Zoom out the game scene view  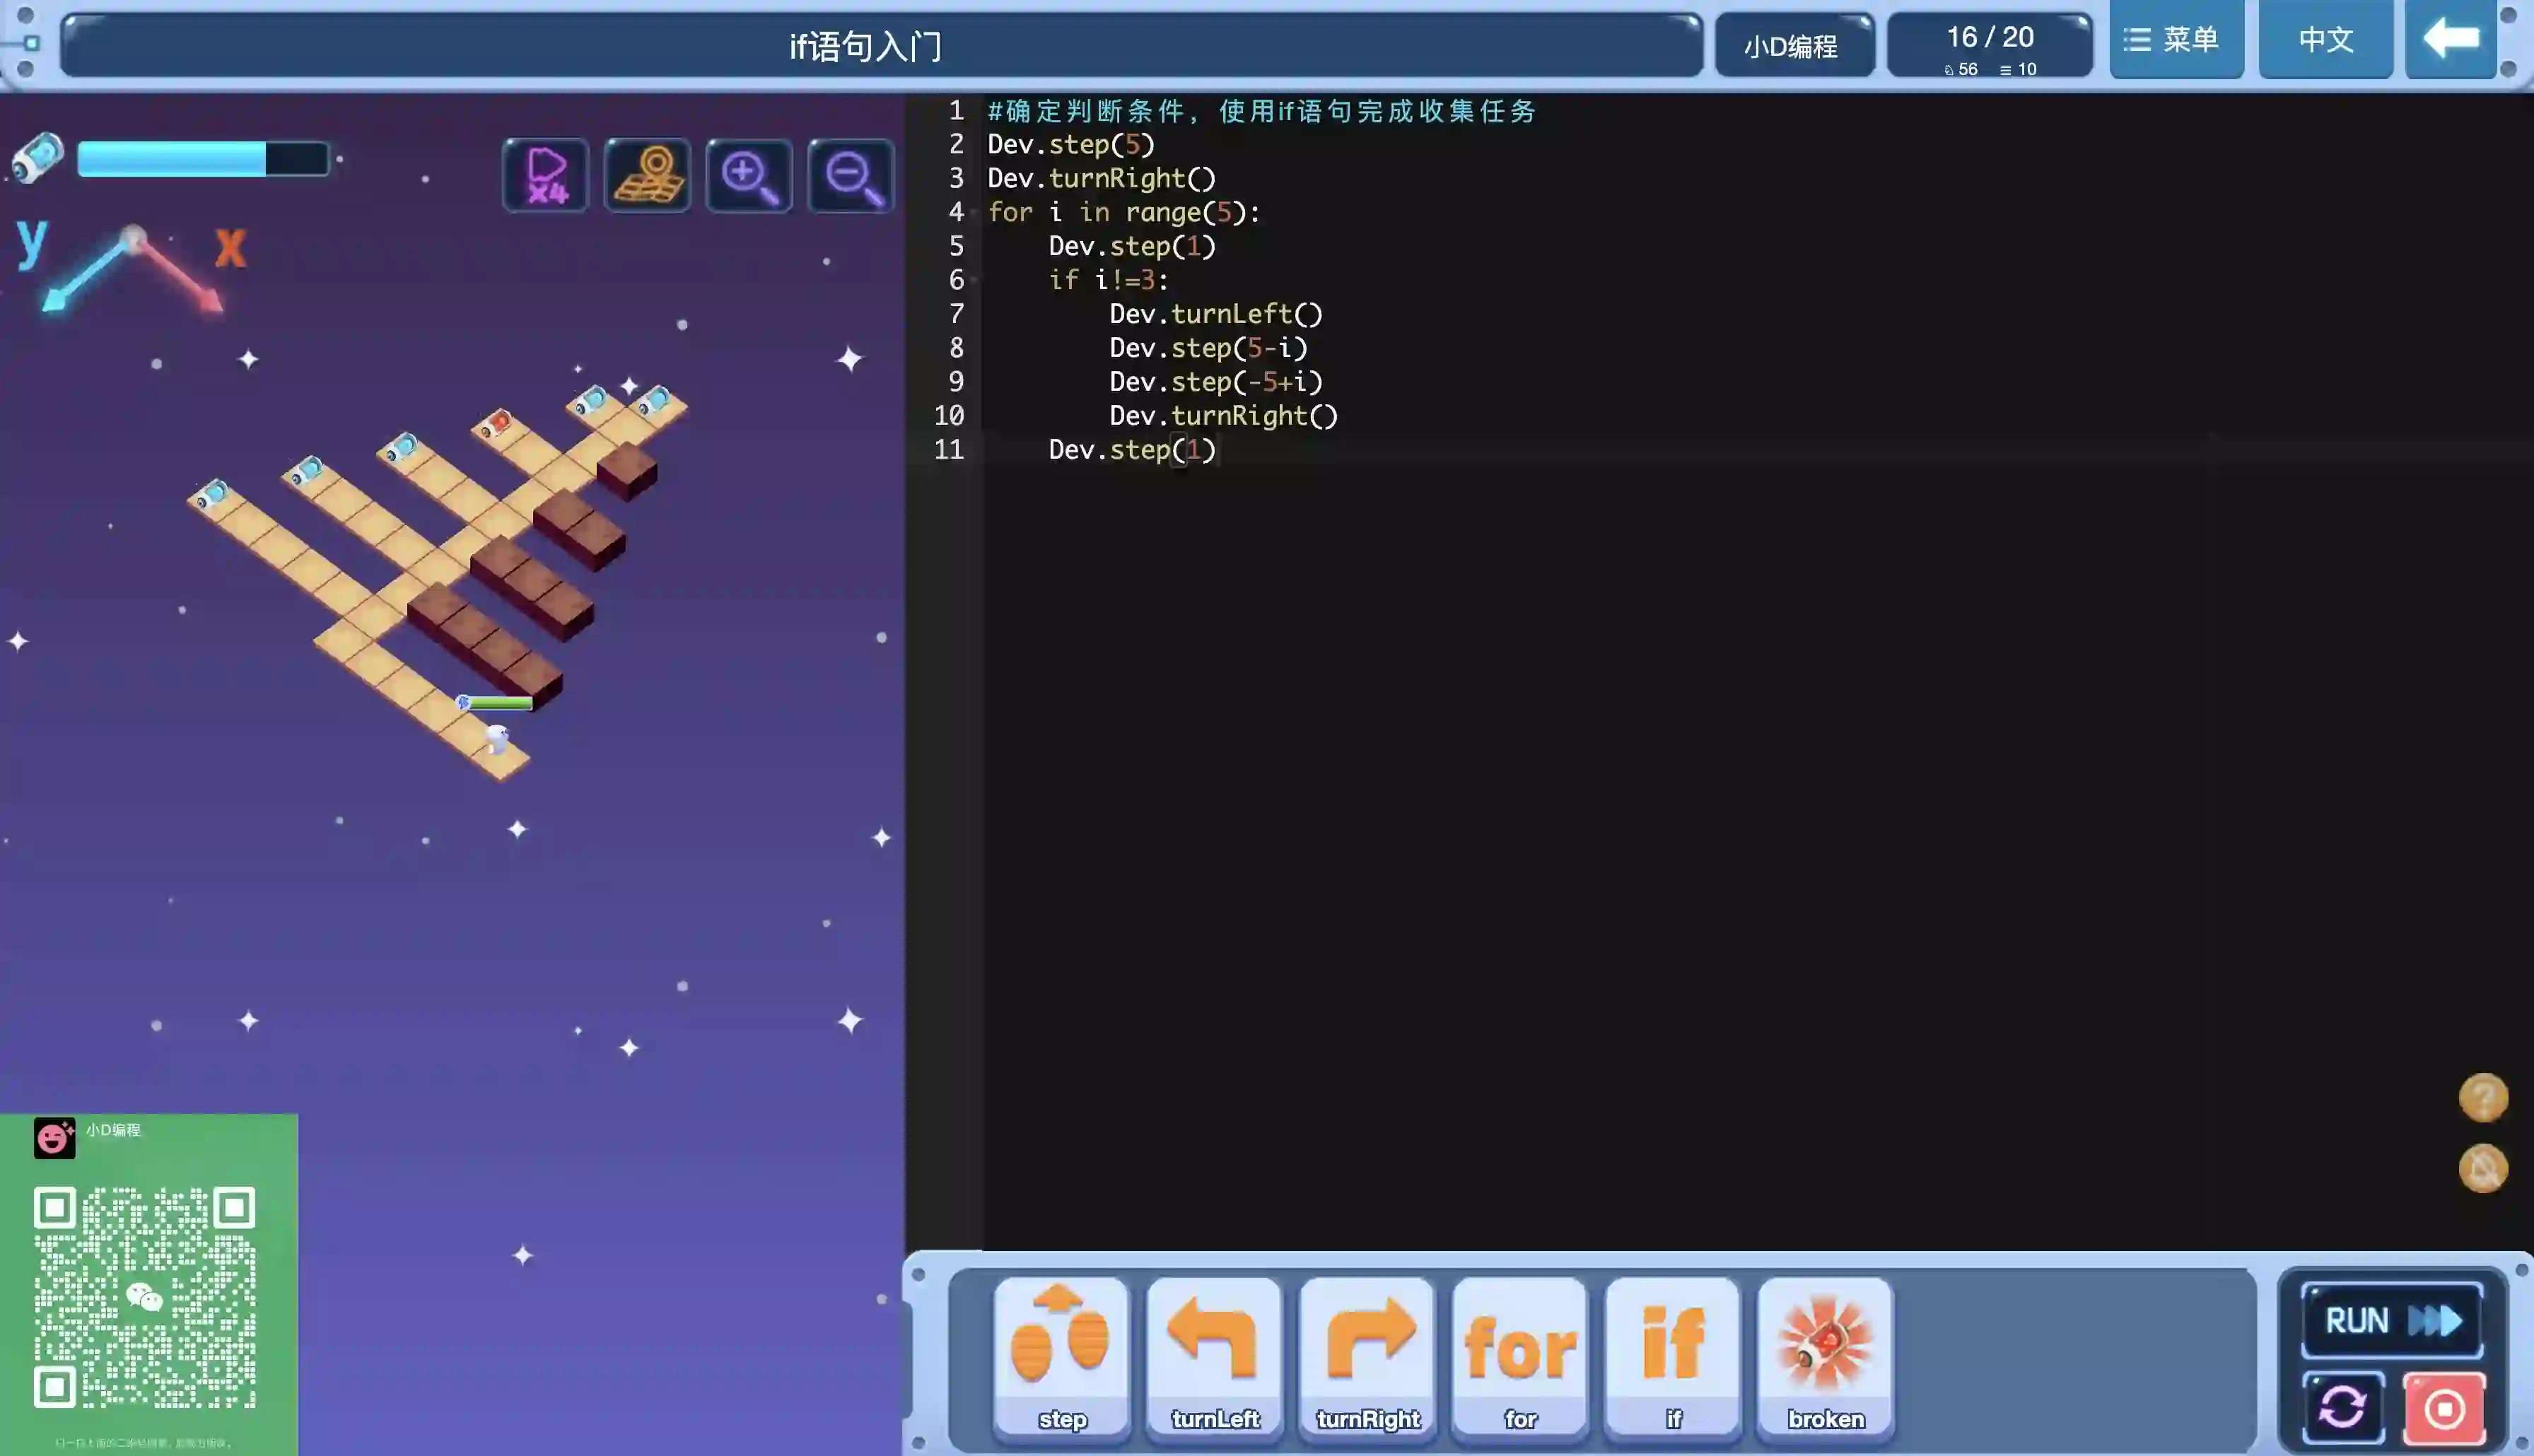coord(851,176)
